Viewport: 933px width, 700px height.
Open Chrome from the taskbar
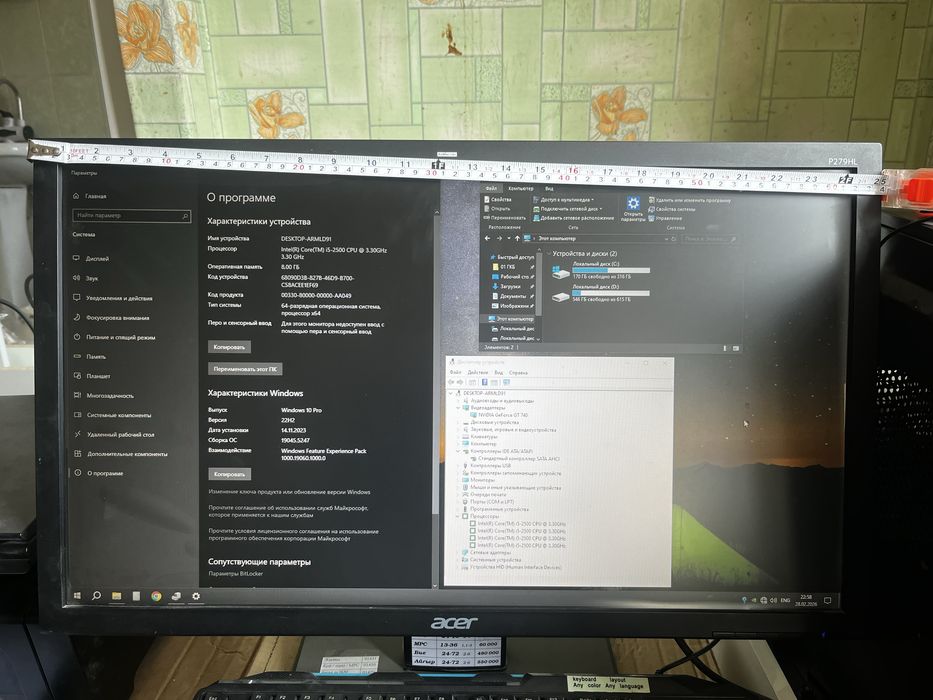click(x=156, y=596)
